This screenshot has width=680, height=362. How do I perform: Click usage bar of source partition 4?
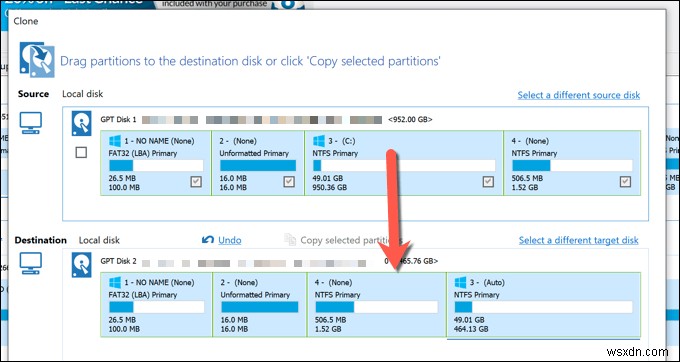[572, 166]
